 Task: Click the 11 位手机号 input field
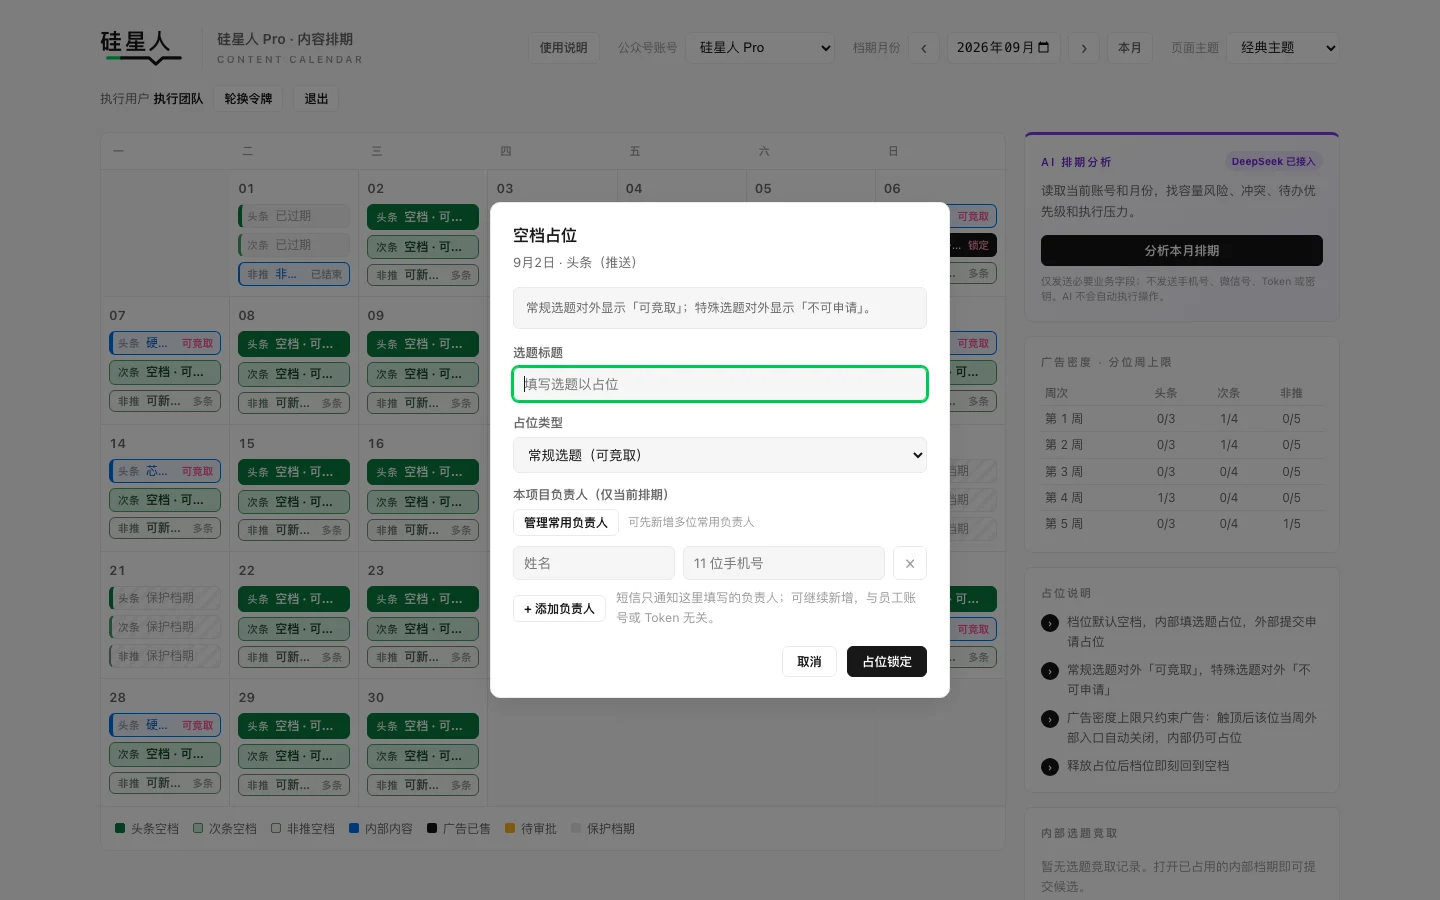(x=784, y=563)
